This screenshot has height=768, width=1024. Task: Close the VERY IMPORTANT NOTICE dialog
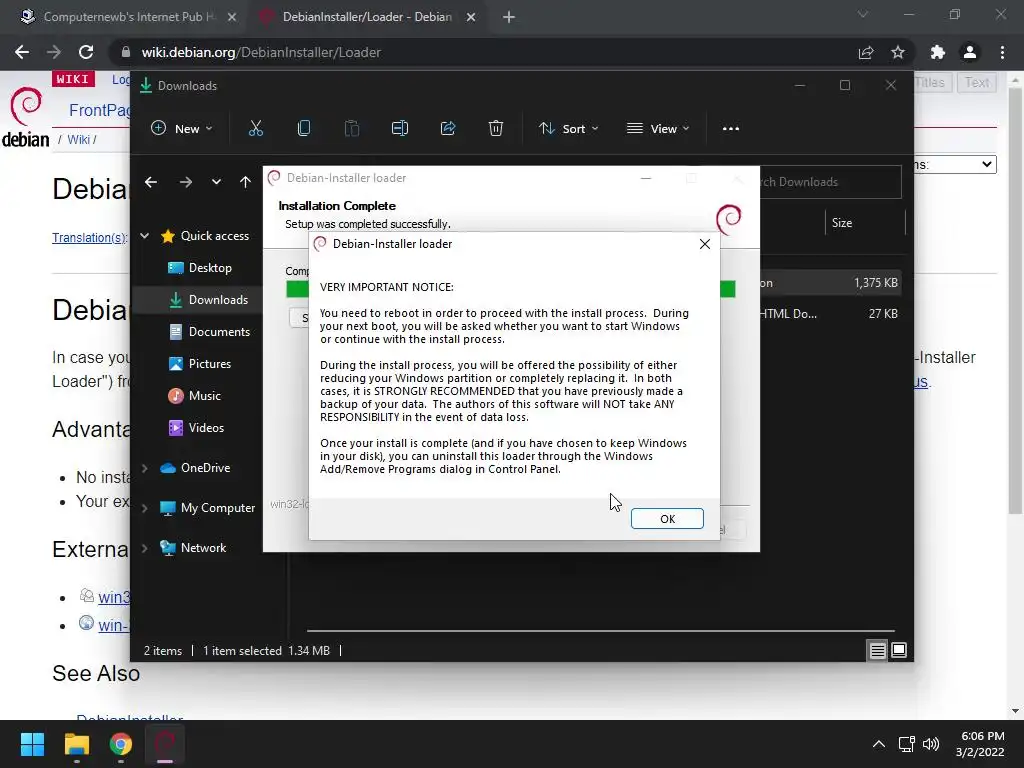click(x=705, y=244)
